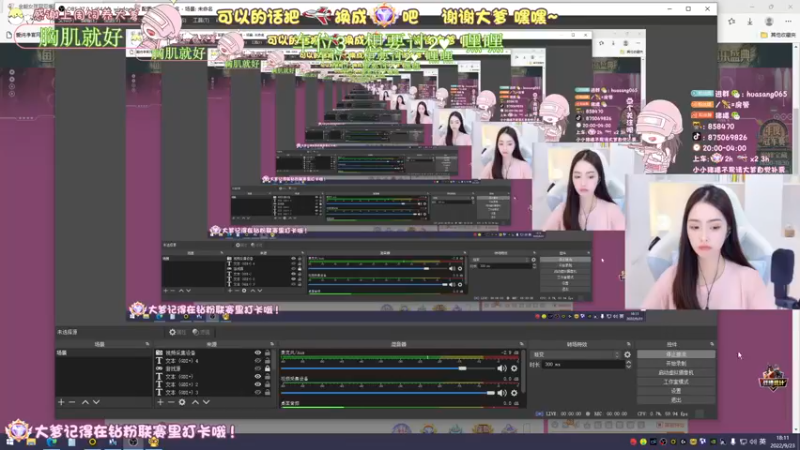Hide the 视频采集设备 source via eye icon
Screen dimensions: 800x450
(258, 353)
